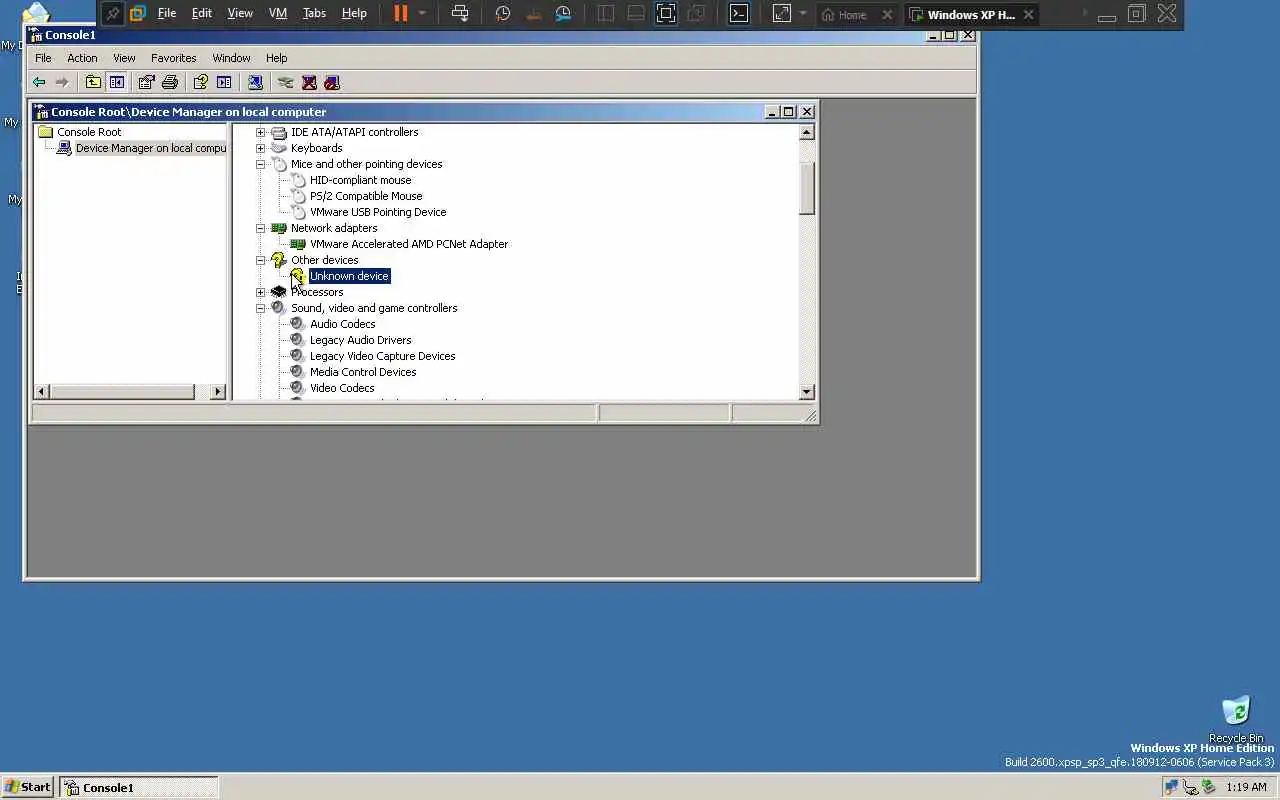This screenshot has width=1280, height=800.
Task: Click the green Back arrow in MMC toolbar
Action: tap(39, 82)
